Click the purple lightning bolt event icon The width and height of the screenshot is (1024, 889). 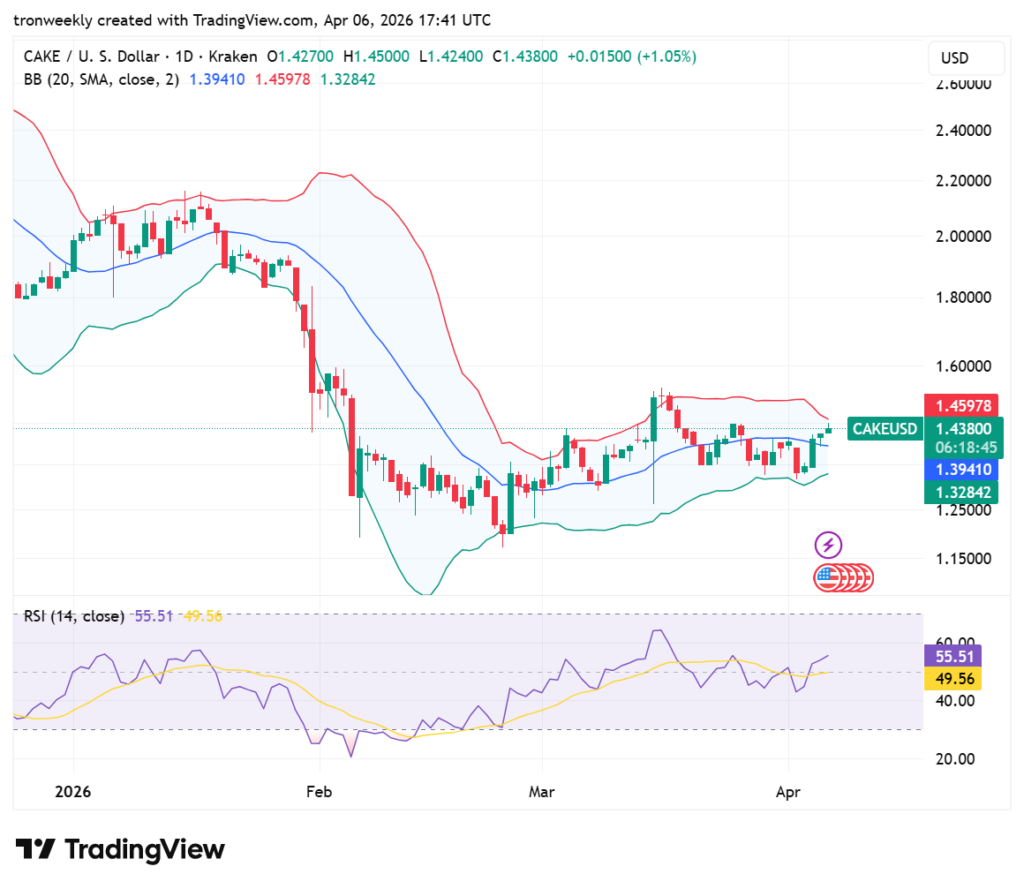pyautogui.click(x=829, y=545)
